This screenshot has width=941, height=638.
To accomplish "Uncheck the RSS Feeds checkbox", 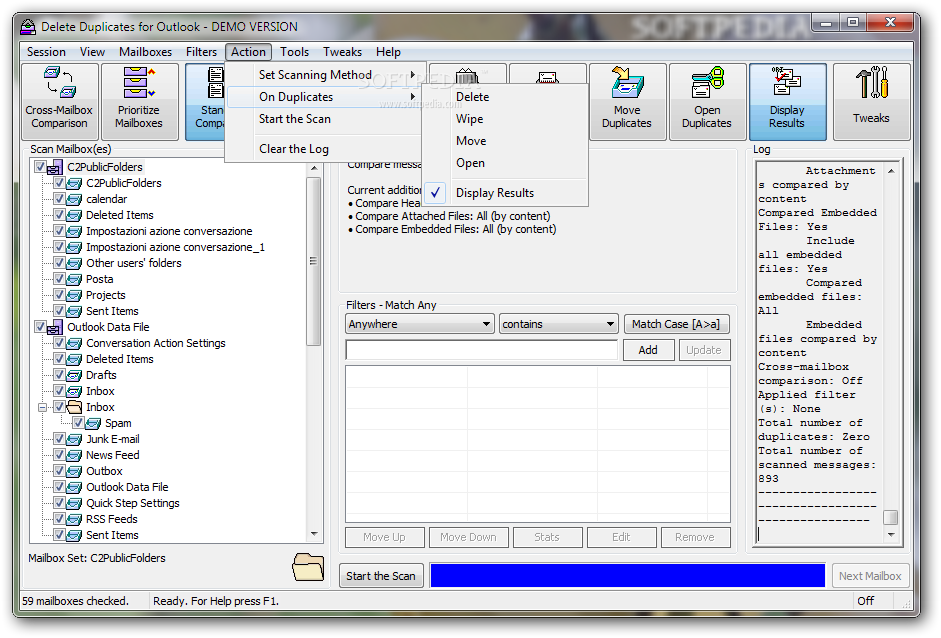I will click(59, 519).
